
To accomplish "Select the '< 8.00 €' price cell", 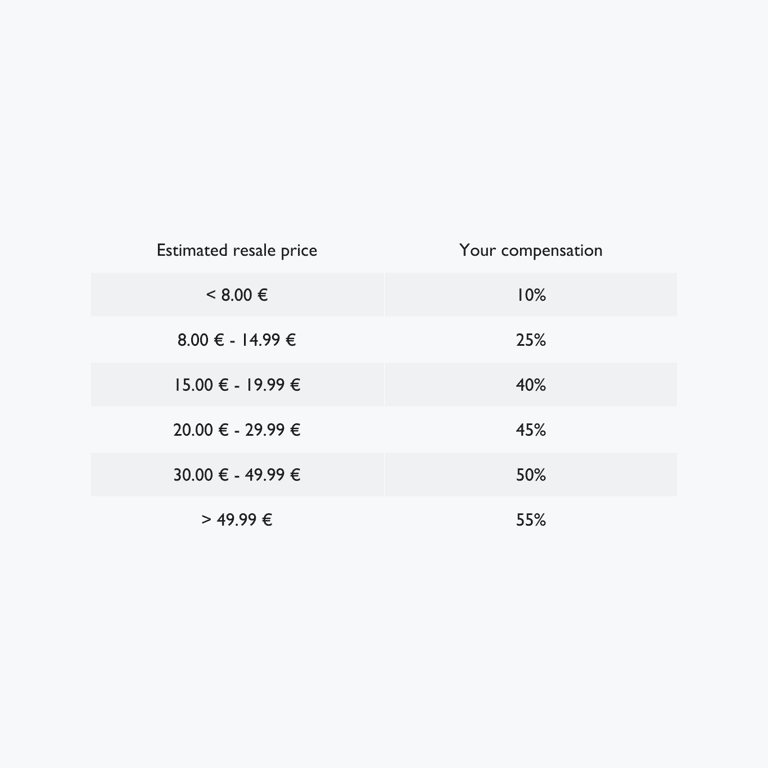I will (237, 295).
